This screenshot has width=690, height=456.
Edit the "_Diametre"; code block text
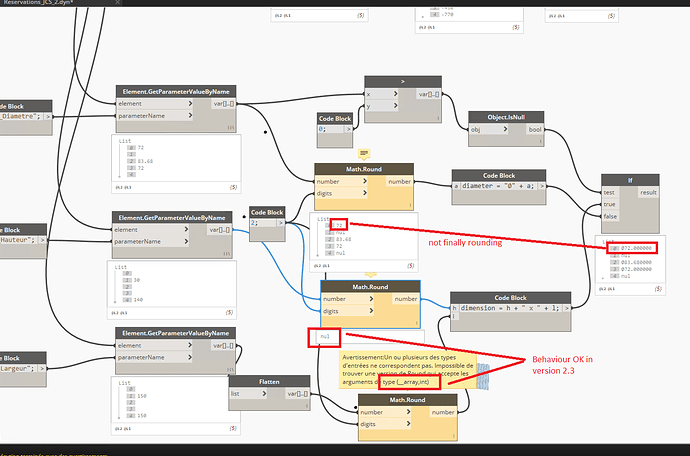click(x=21, y=116)
